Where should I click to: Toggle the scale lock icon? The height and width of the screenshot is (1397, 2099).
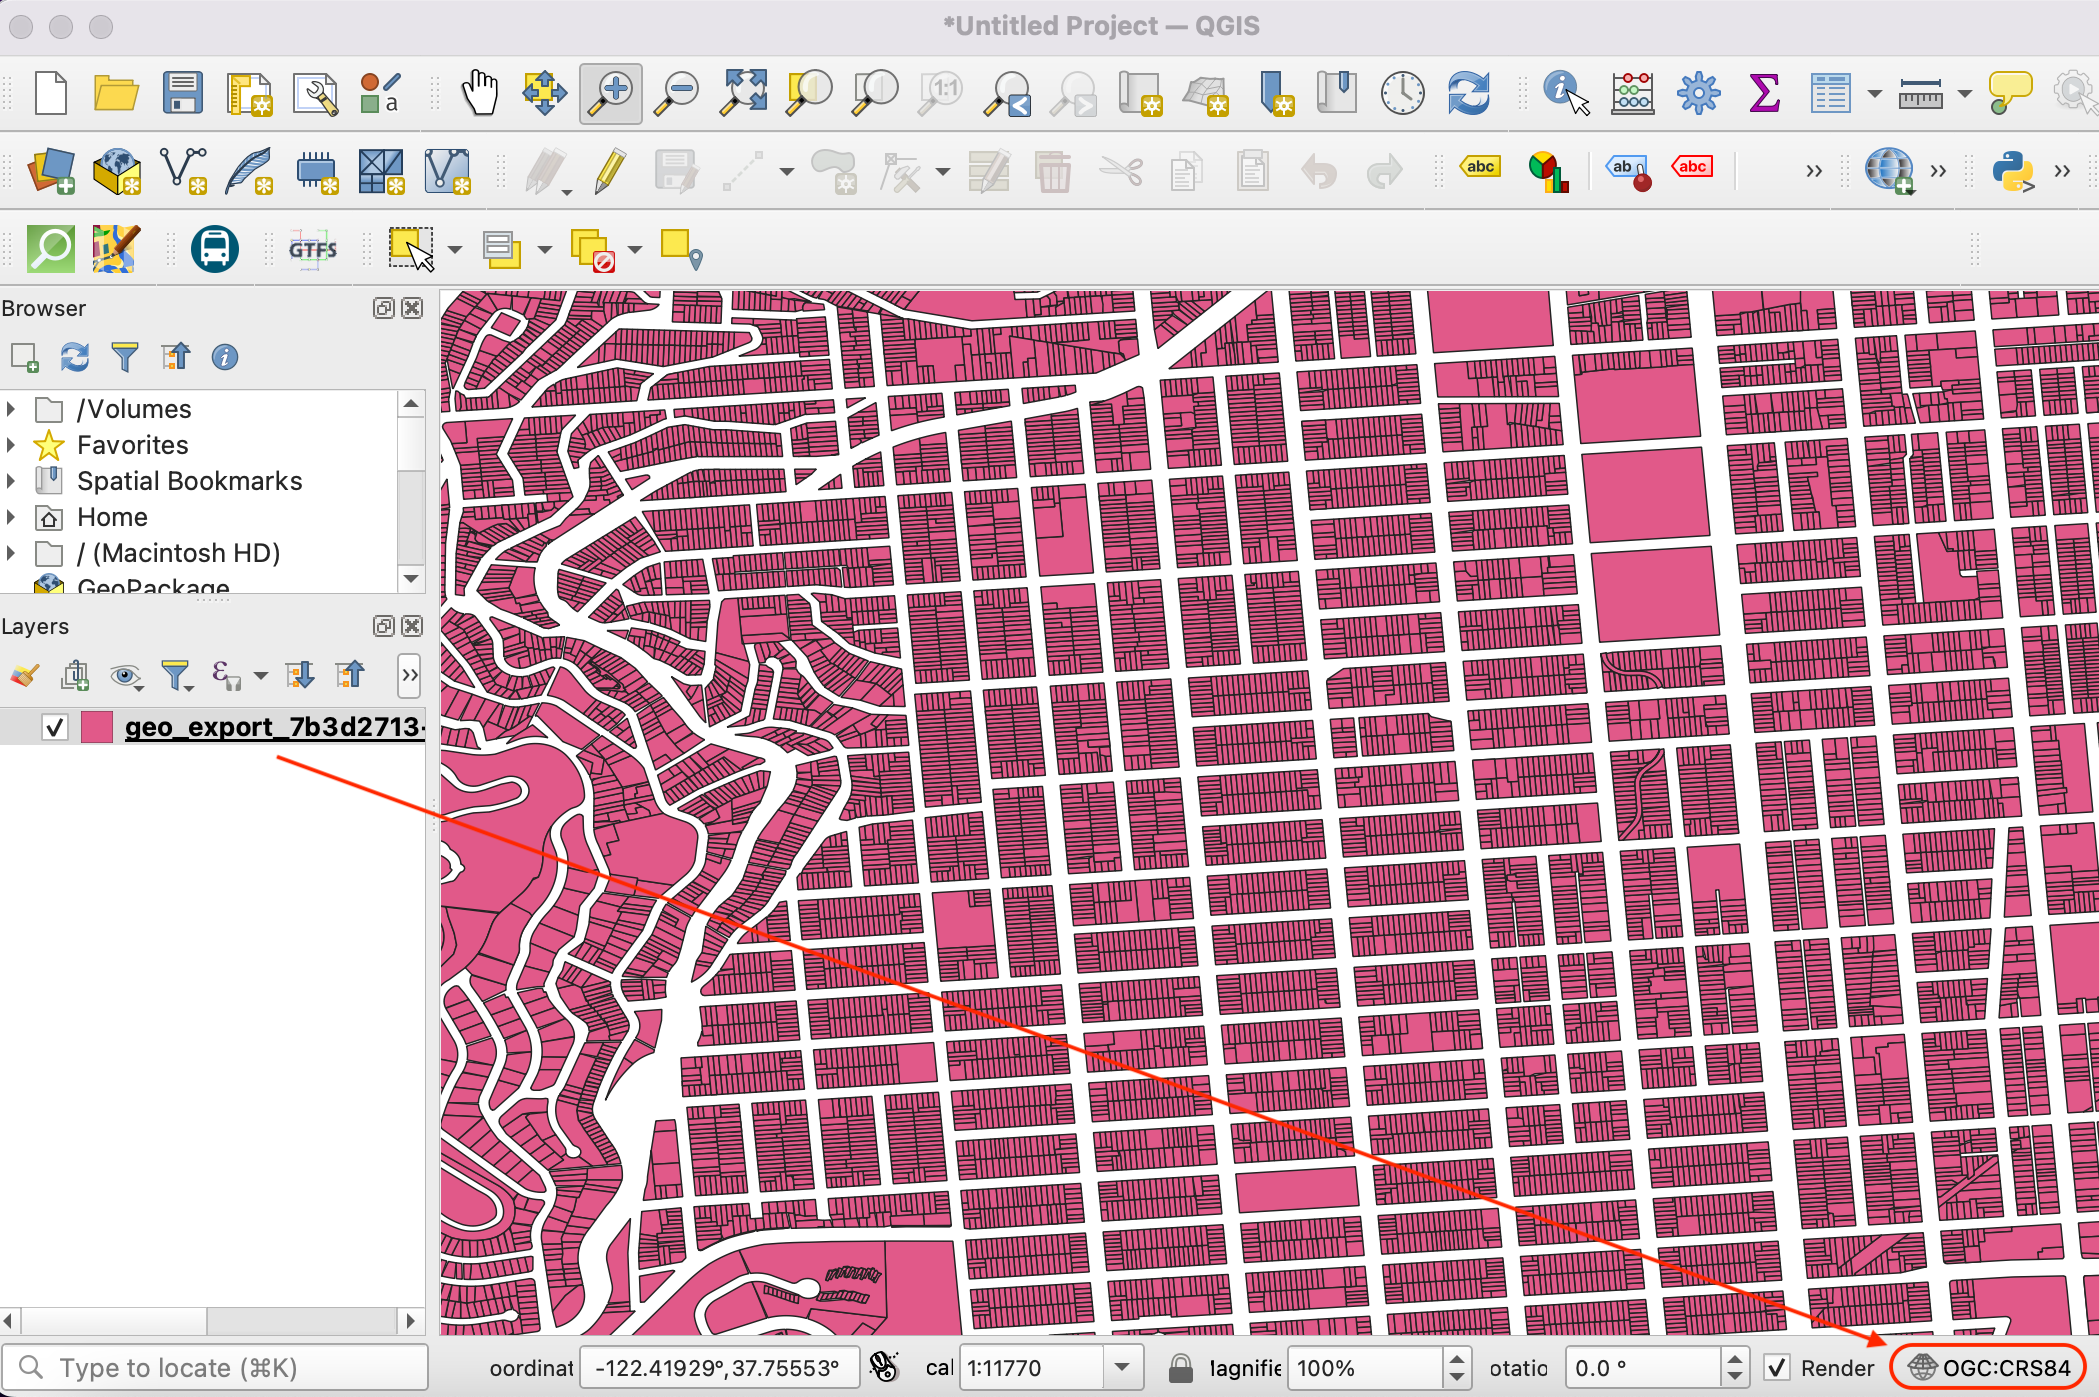[1180, 1367]
